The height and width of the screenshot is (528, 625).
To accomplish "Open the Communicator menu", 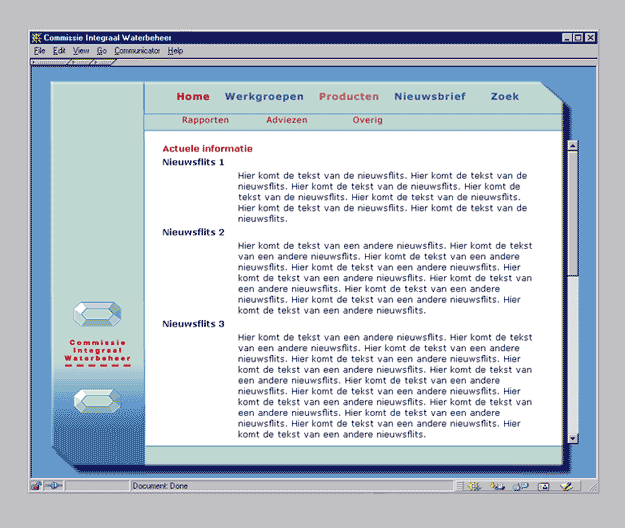I will (137, 50).
